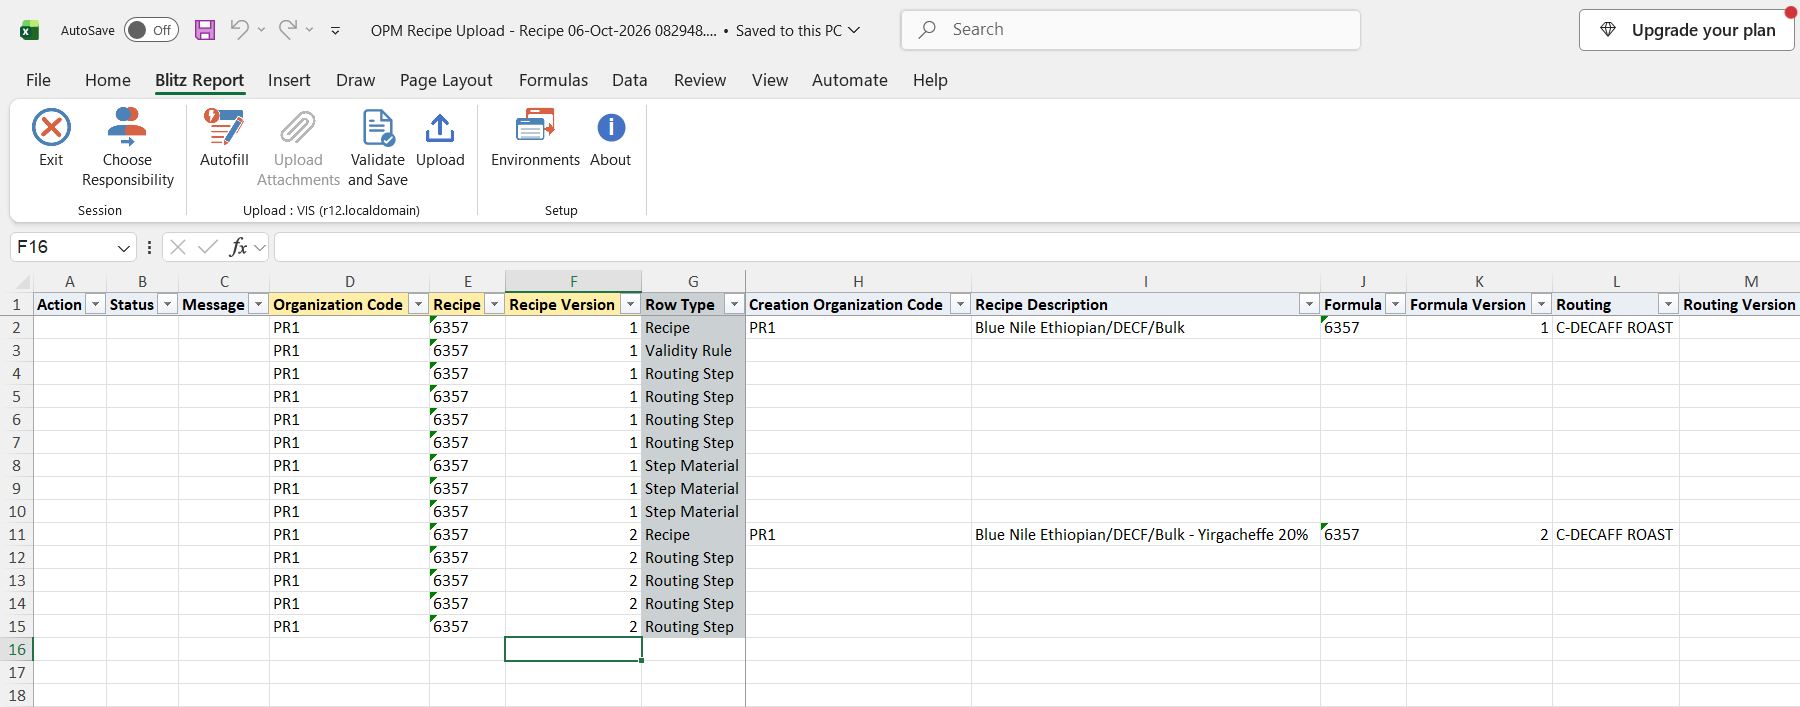Click the Search box
Viewport: 1800px width, 707px height.
(1131, 30)
